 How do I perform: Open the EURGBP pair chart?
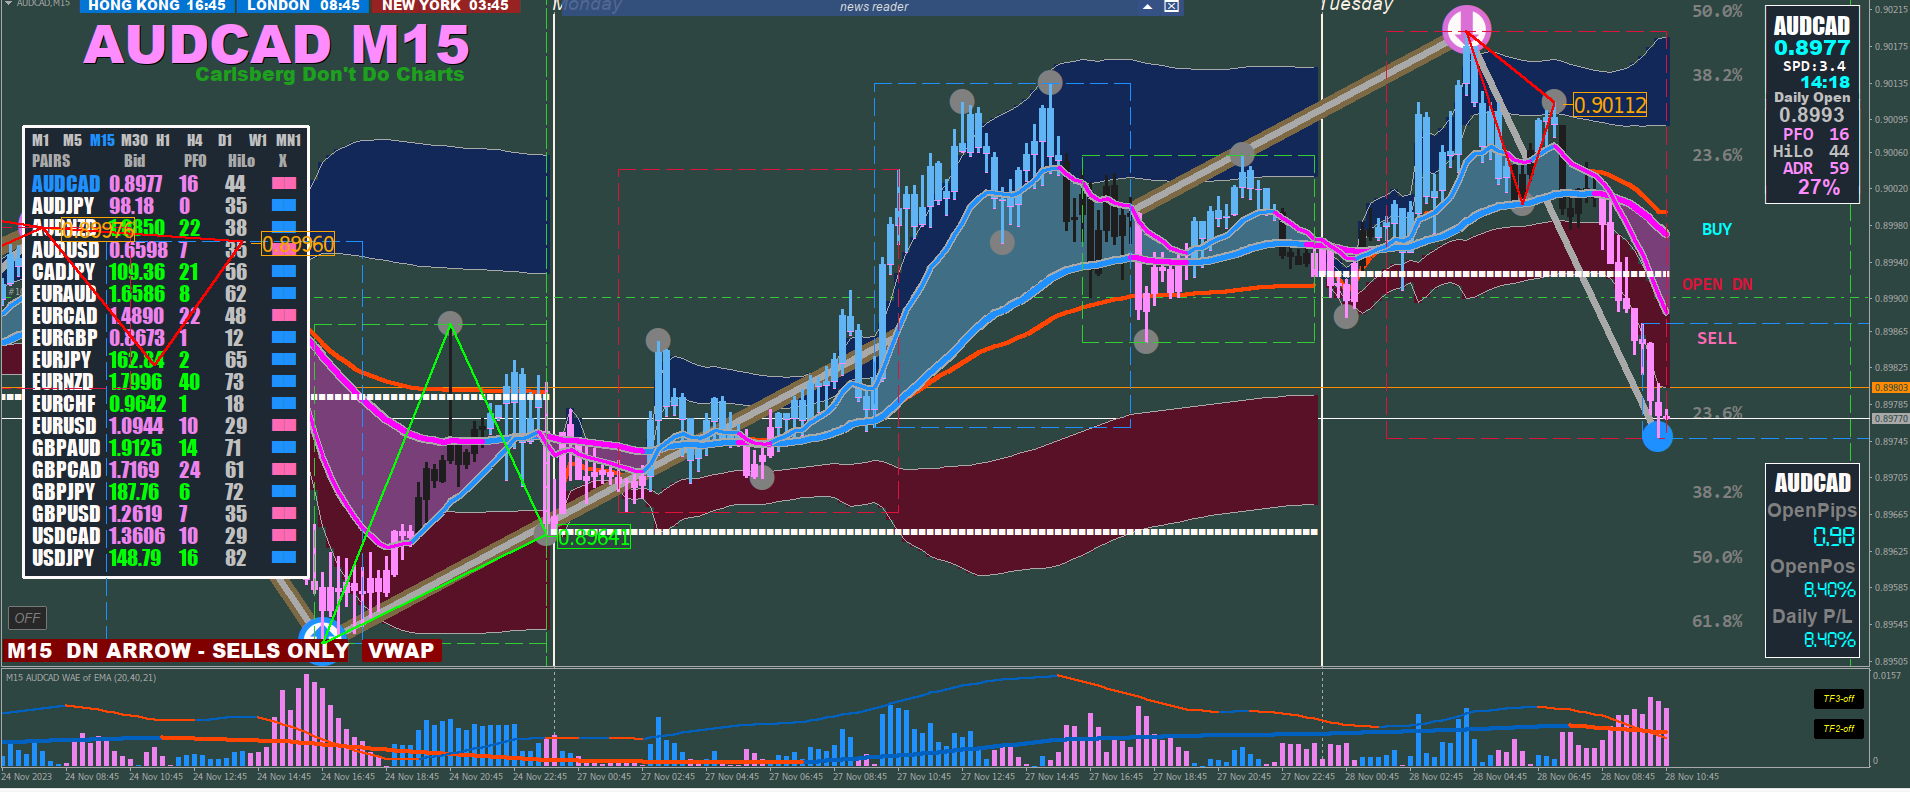click(65, 338)
